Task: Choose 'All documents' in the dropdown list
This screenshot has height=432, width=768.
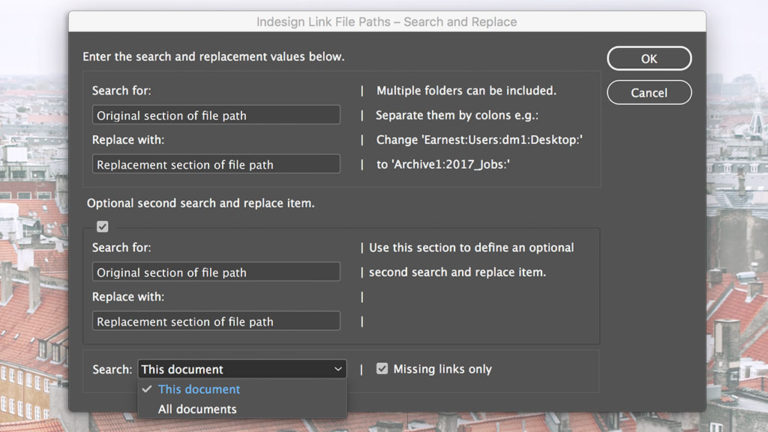Action: [x=197, y=409]
